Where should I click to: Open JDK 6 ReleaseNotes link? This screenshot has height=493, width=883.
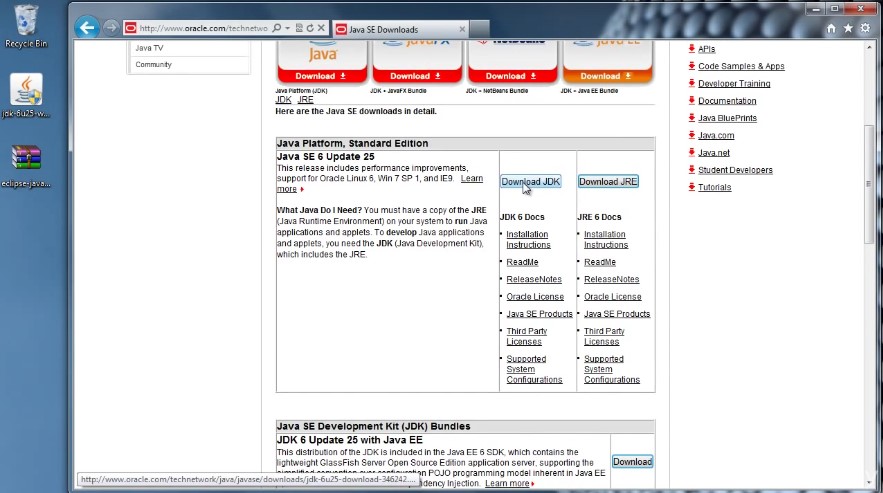(534, 279)
